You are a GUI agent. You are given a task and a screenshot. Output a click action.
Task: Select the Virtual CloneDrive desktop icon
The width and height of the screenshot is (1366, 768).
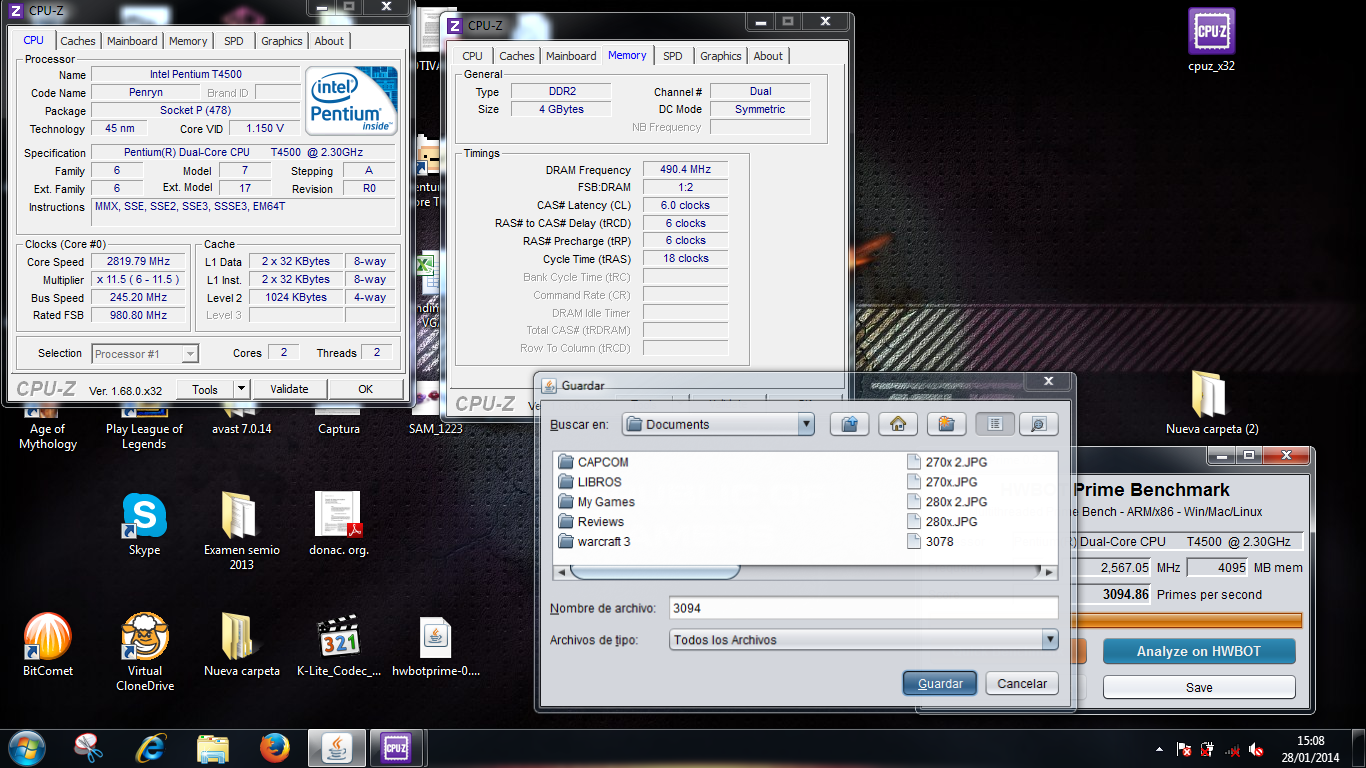(x=145, y=653)
